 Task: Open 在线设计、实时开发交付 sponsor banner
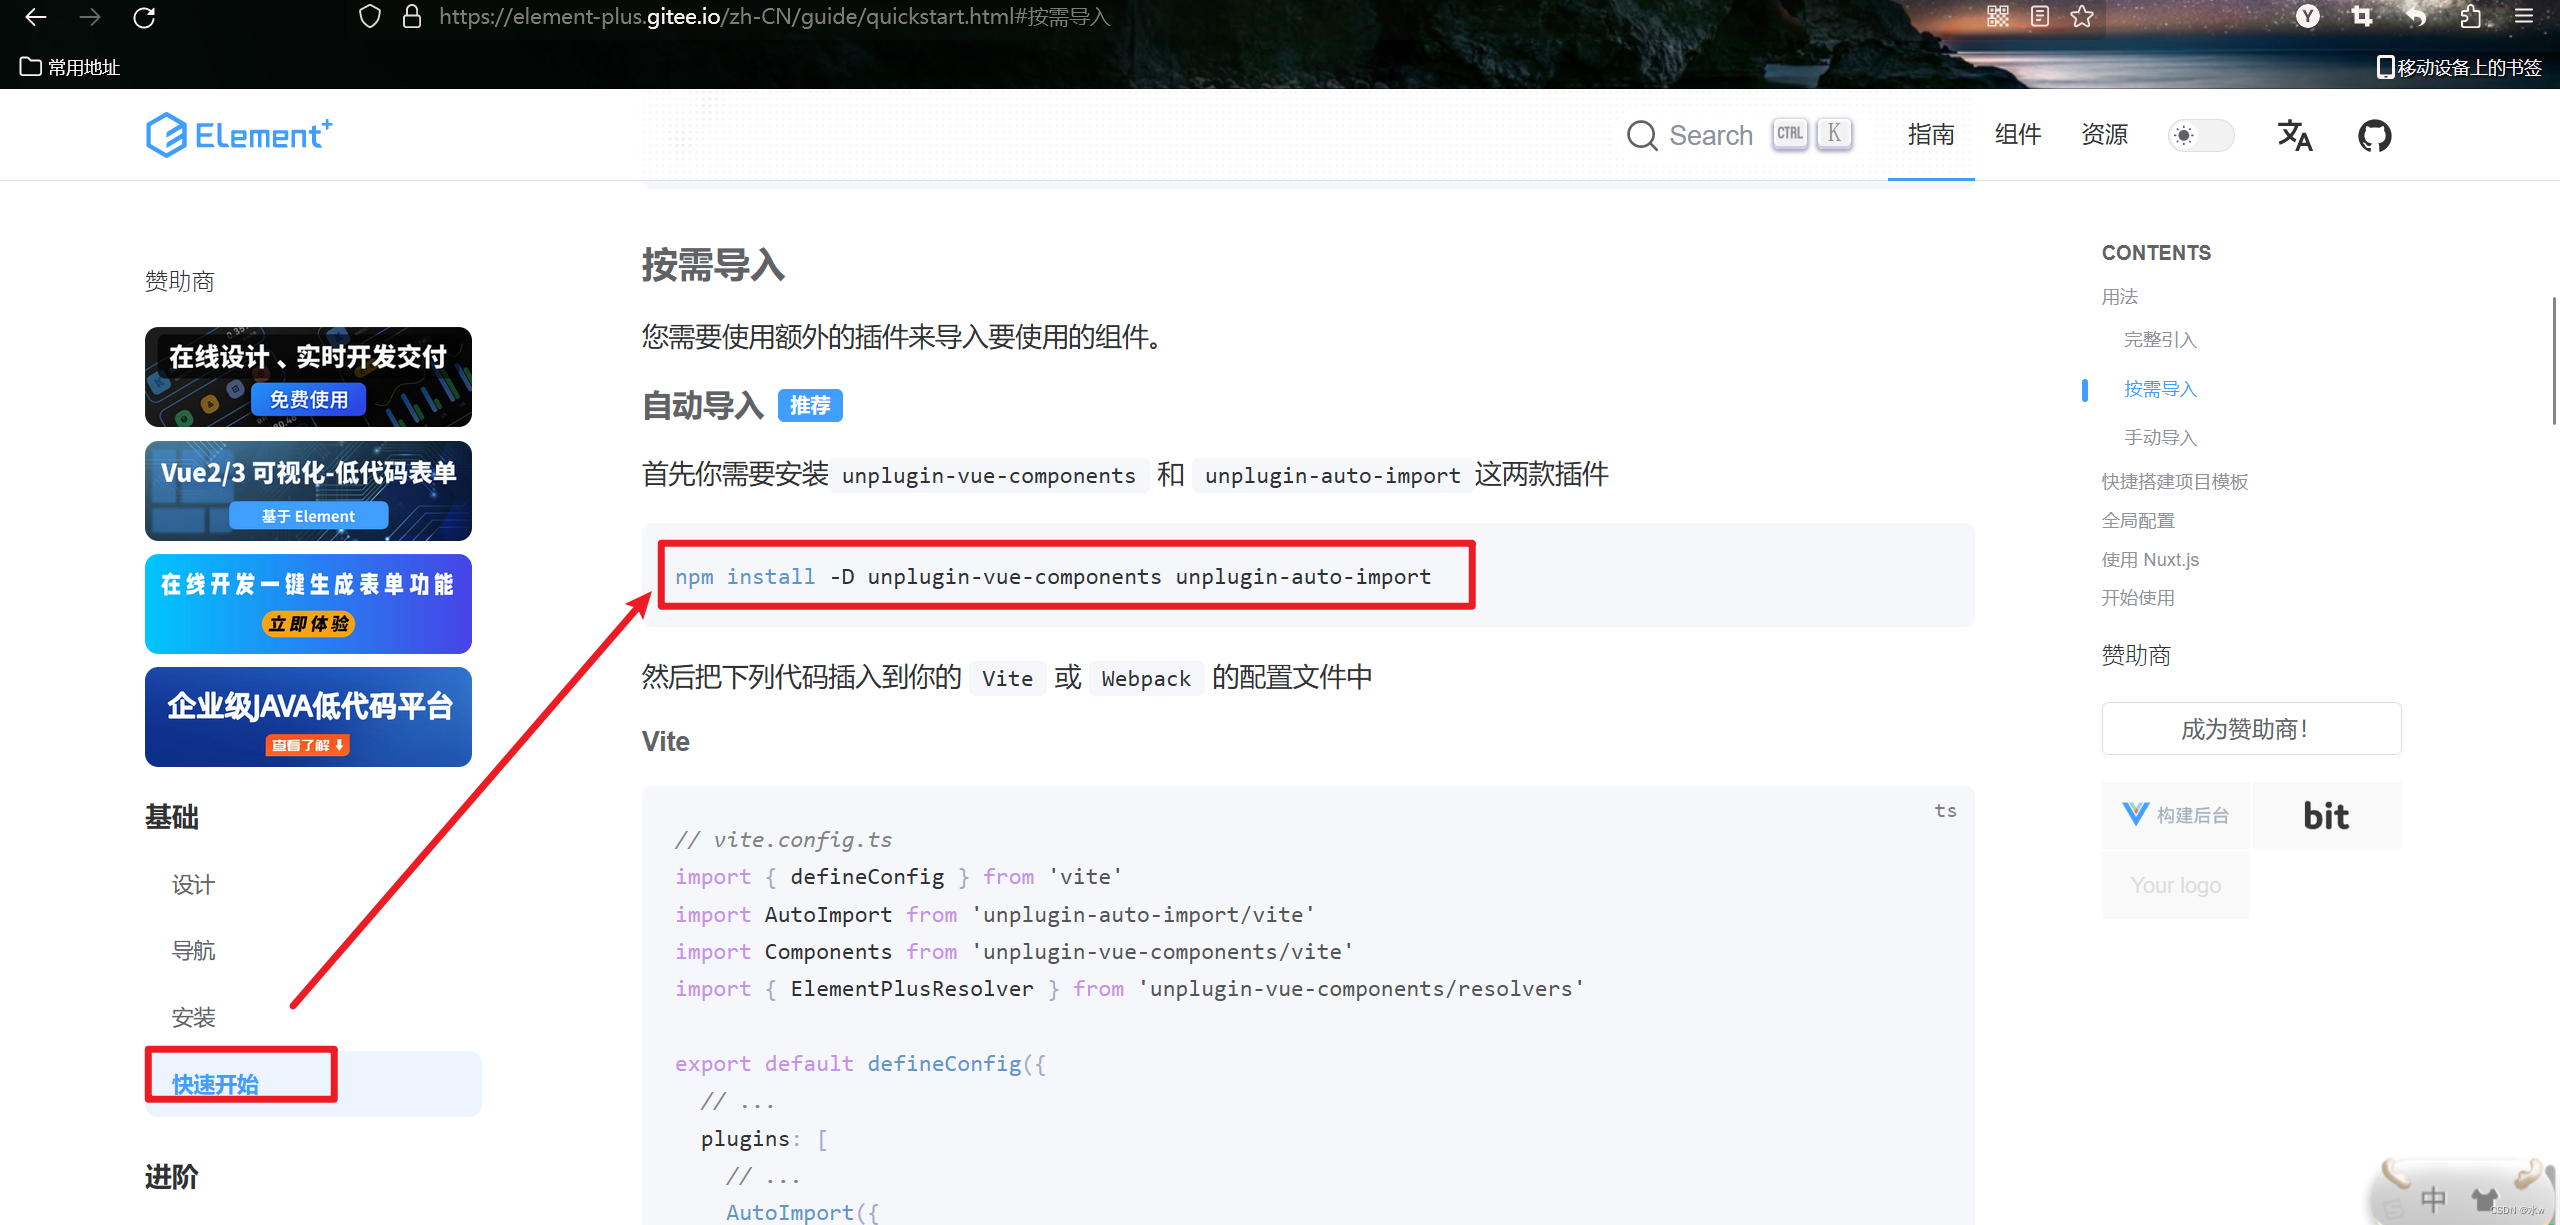click(x=308, y=377)
